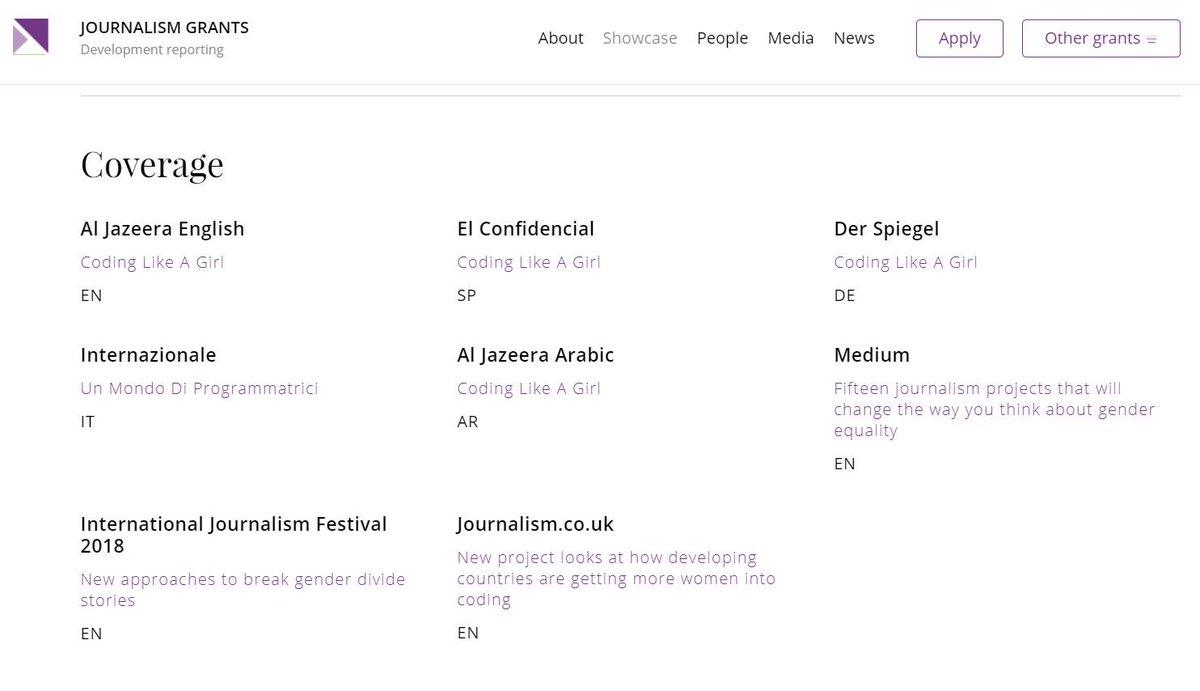Click the Journalism Grants site title
The height and width of the screenshot is (691, 1200).
click(164, 27)
